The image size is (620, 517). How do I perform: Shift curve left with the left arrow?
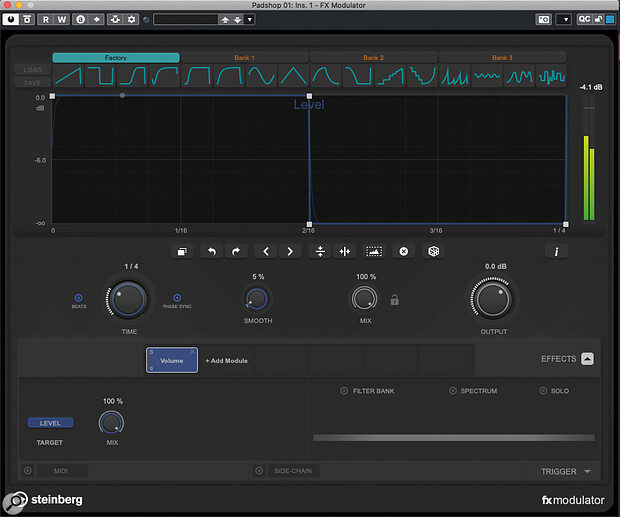[266, 251]
